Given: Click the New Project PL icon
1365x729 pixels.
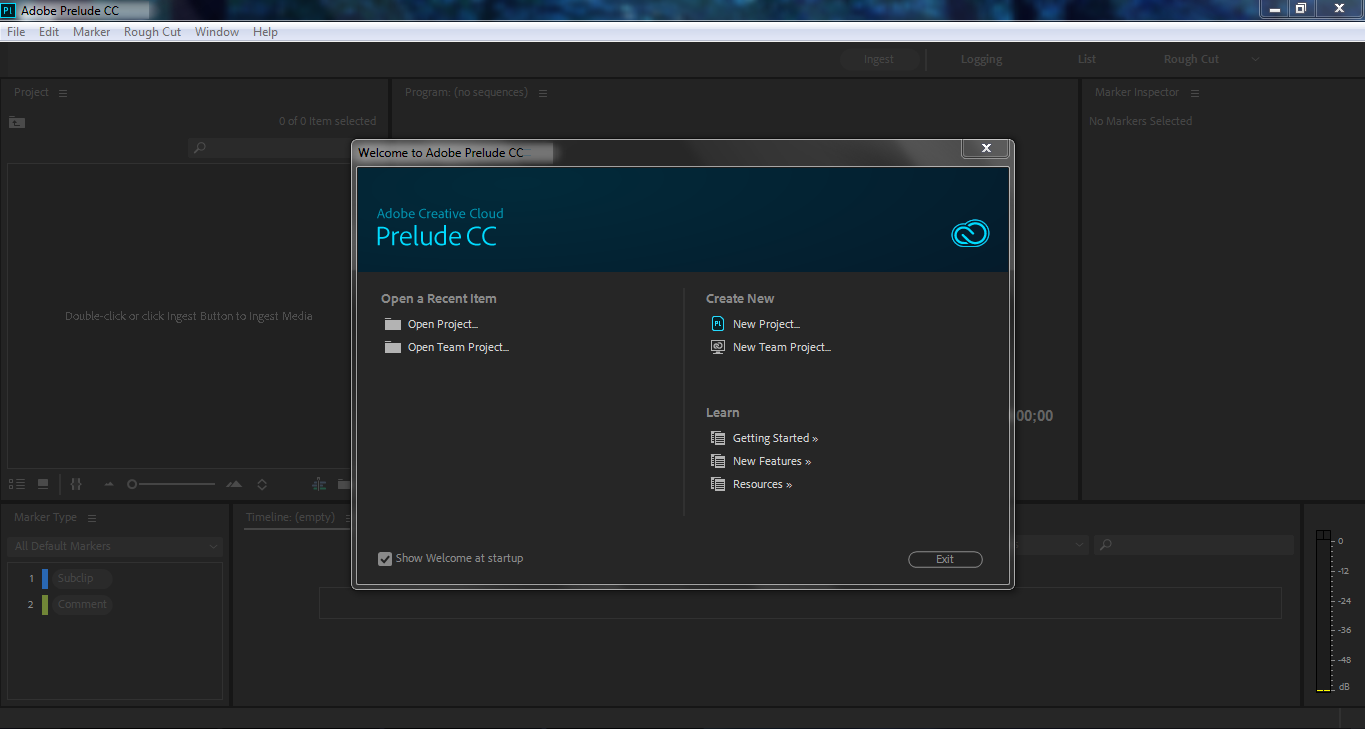Looking at the screenshot, I should point(717,324).
